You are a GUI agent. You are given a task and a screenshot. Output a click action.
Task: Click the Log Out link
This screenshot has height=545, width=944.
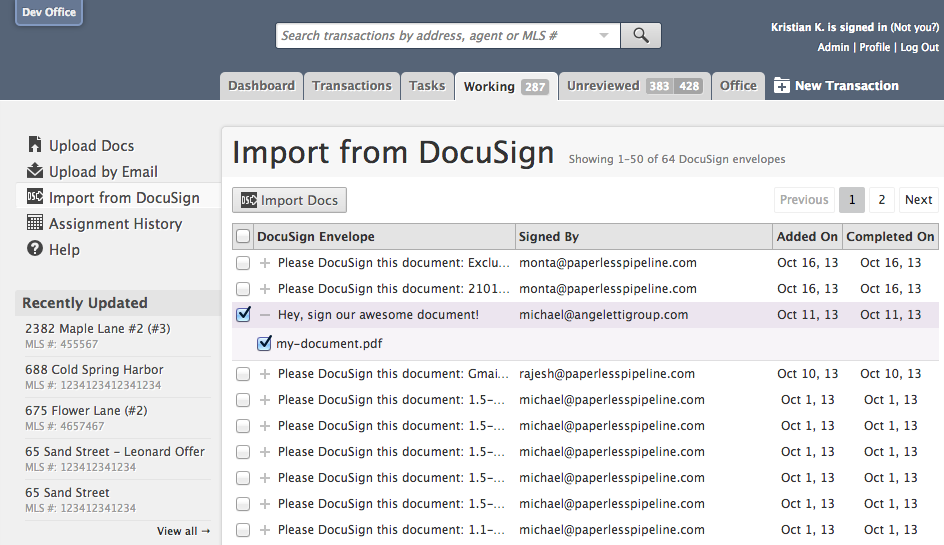click(919, 47)
